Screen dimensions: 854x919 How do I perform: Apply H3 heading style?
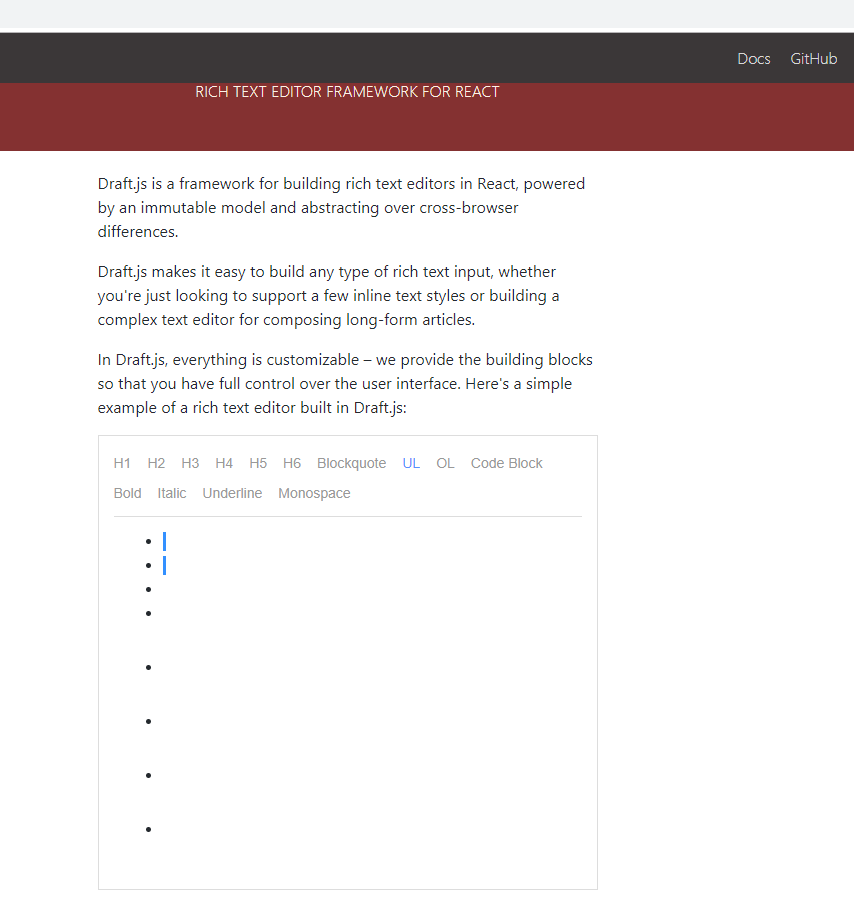point(190,463)
